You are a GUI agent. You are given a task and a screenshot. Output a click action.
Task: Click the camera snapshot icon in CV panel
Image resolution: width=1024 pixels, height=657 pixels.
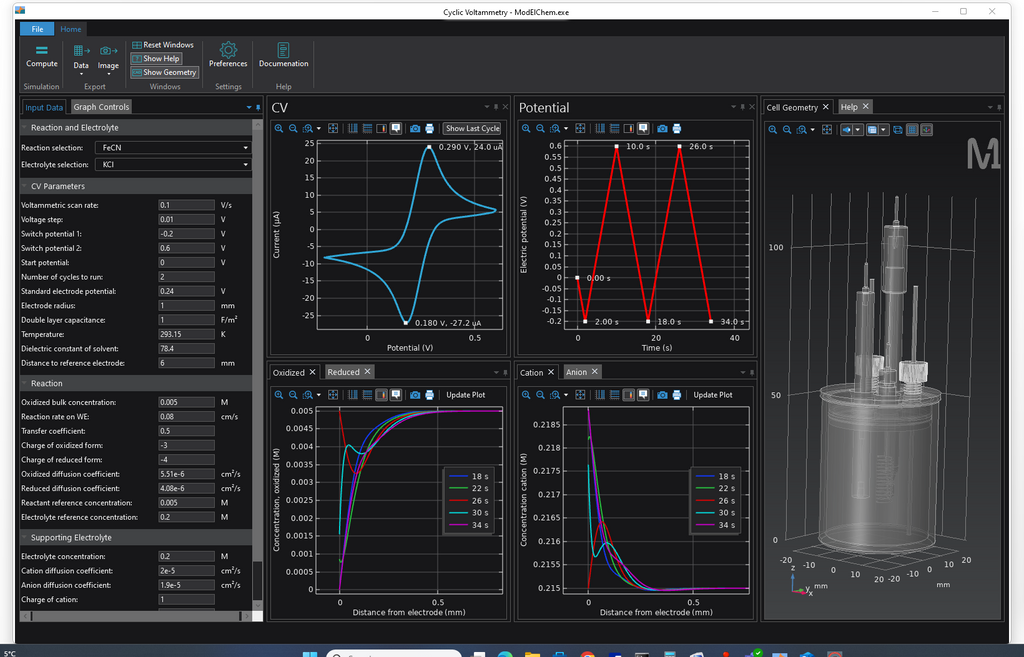416,129
